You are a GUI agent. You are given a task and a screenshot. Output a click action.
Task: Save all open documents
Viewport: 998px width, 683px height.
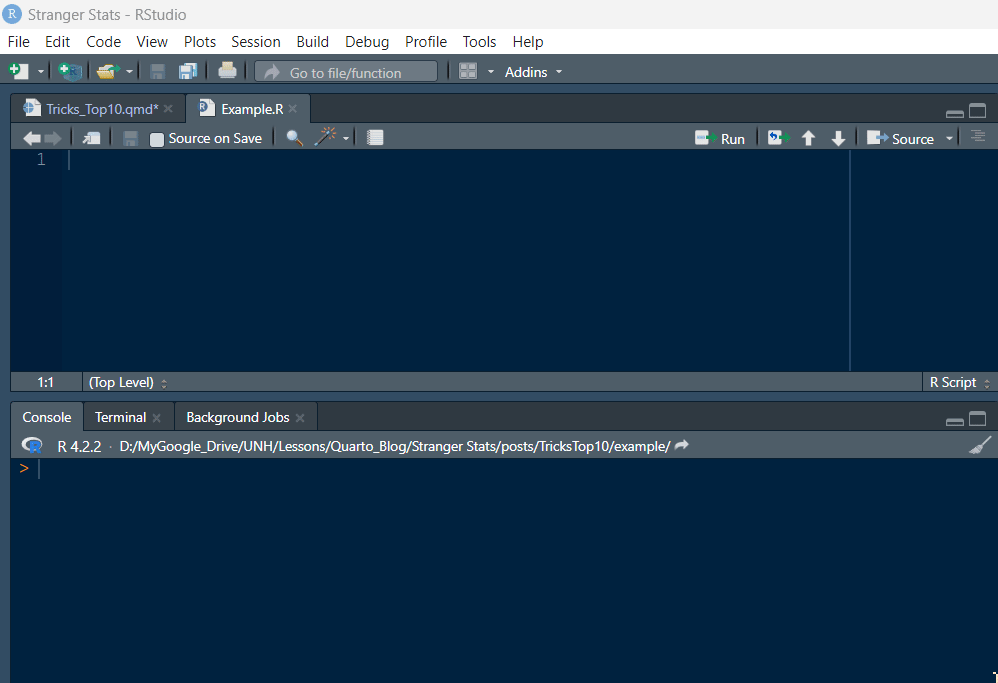click(x=188, y=71)
